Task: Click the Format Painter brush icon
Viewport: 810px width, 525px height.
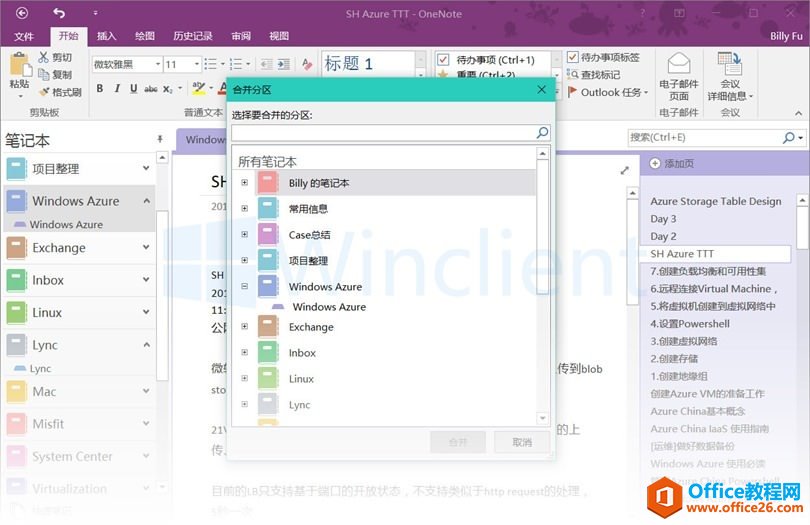Action: tap(44, 92)
